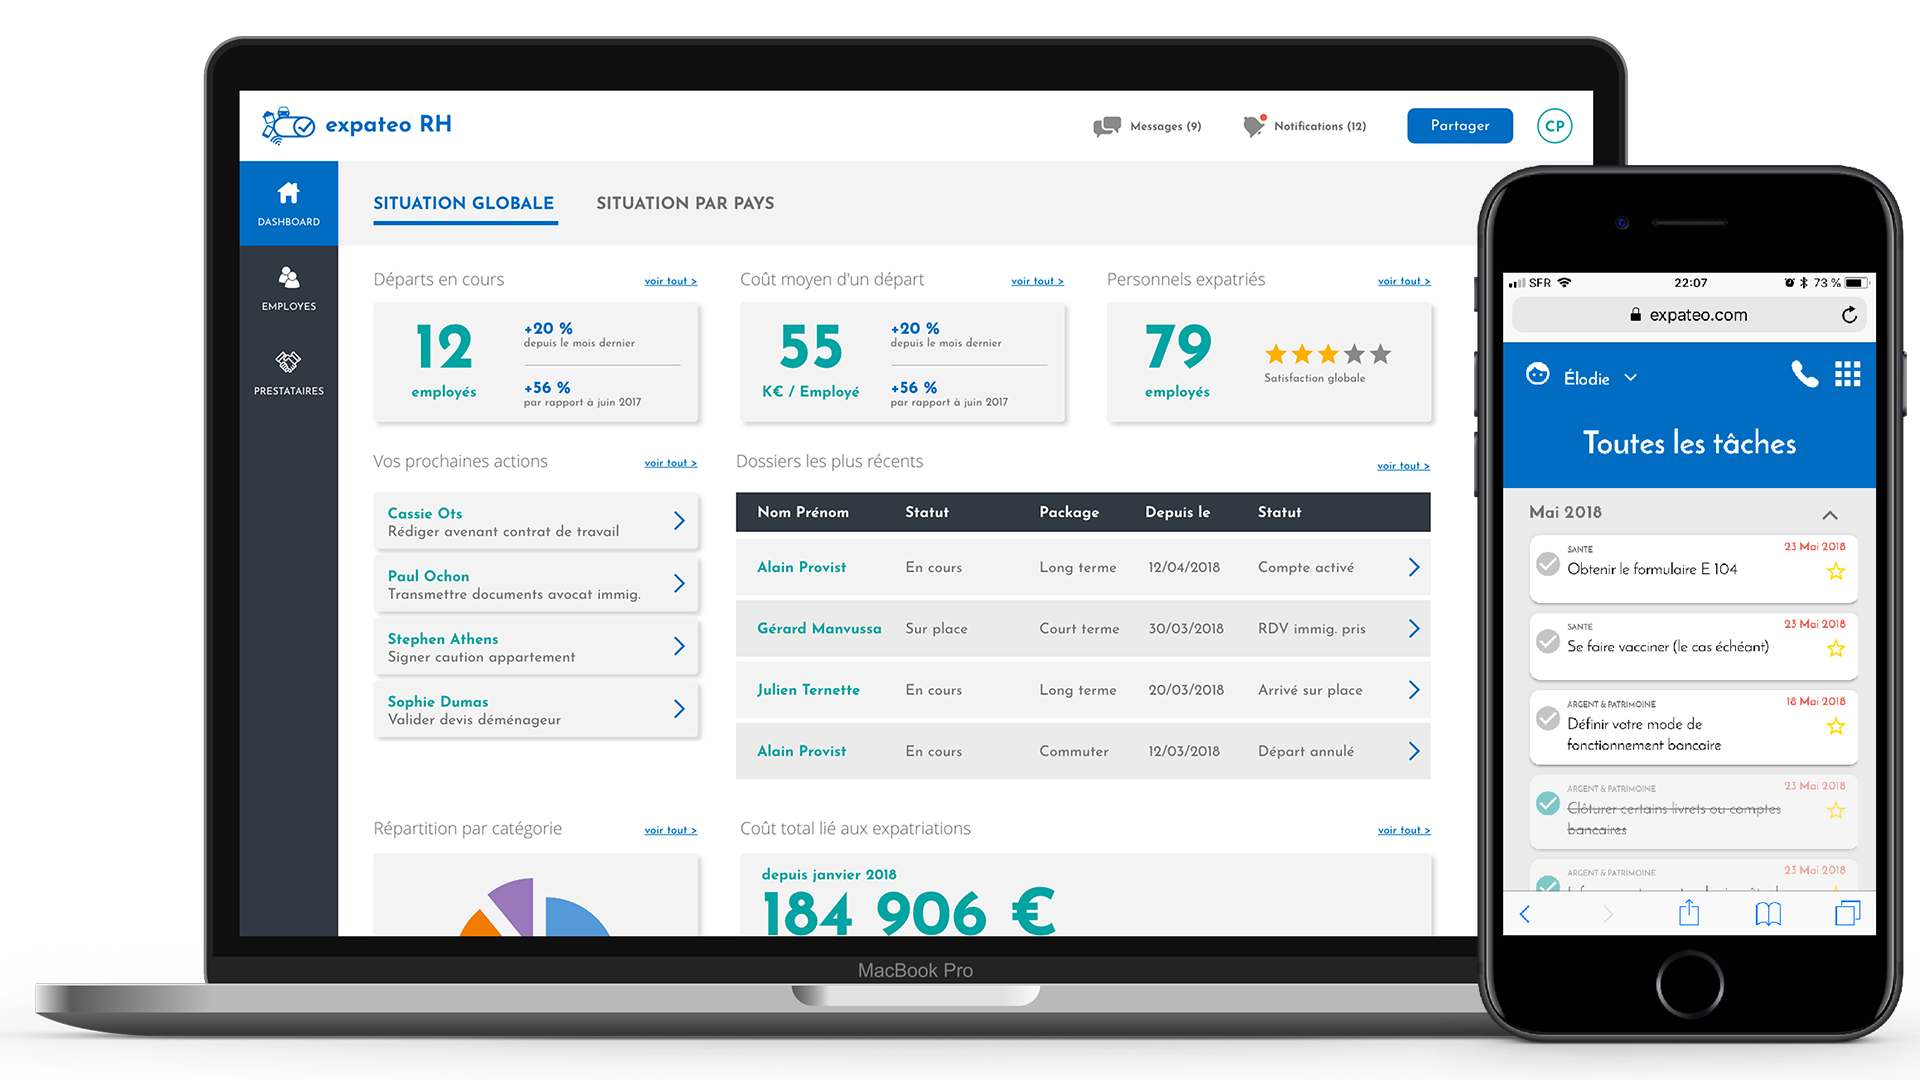Click the phone call icon on mobile
This screenshot has height=1080, width=1920.
(x=1796, y=373)
